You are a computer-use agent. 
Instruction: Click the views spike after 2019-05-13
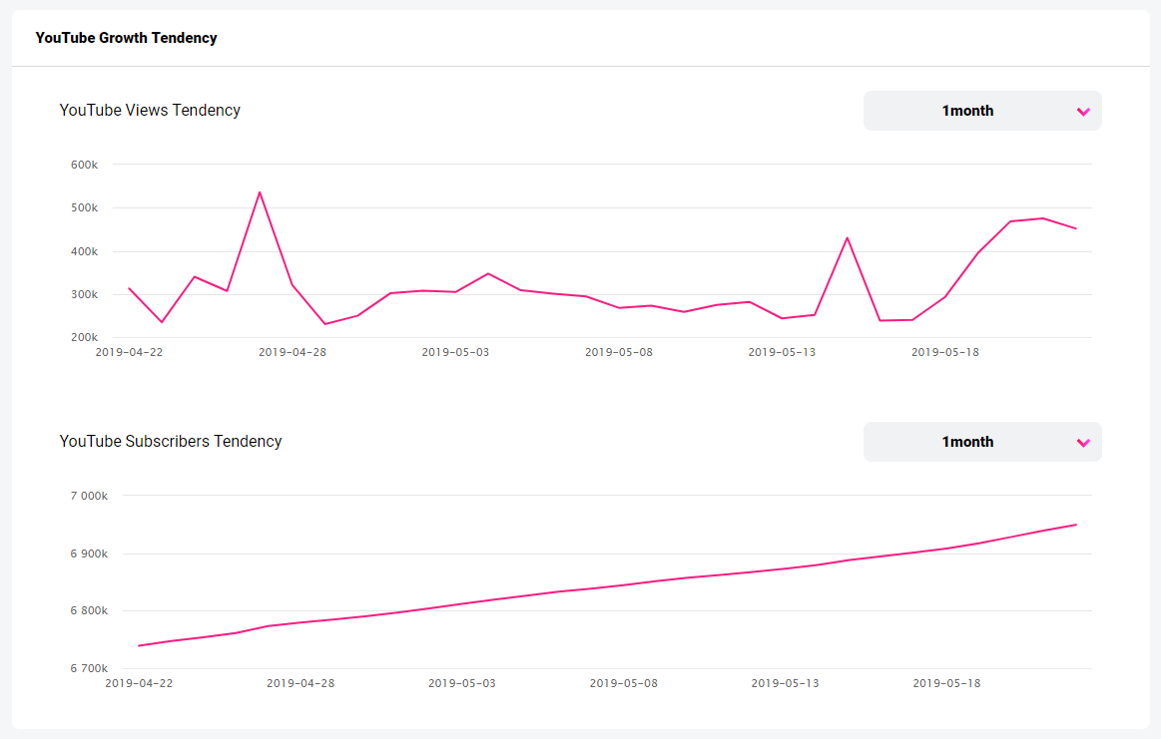pos(847,238)
